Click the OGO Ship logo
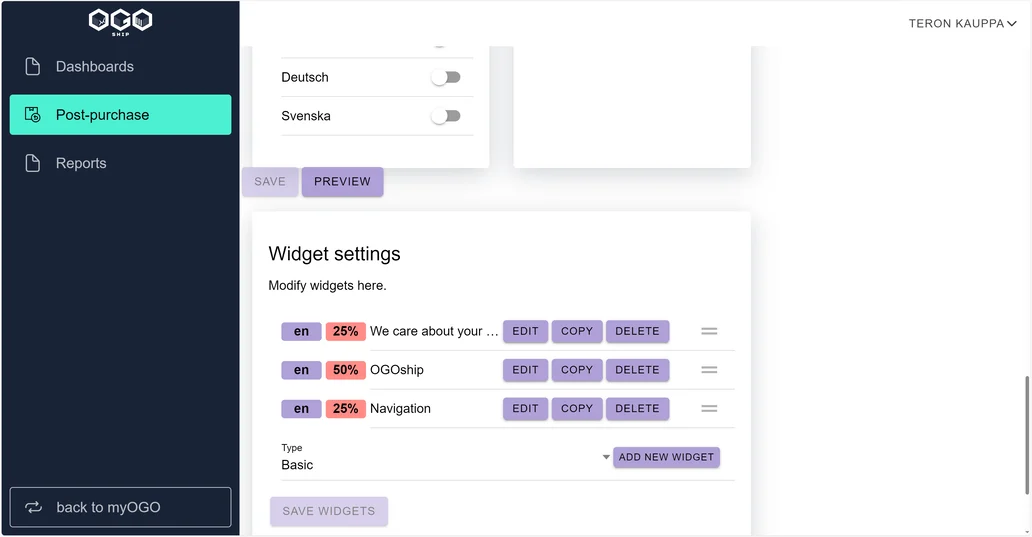This screenshot has height=537, width=1032. pos(120,22)
